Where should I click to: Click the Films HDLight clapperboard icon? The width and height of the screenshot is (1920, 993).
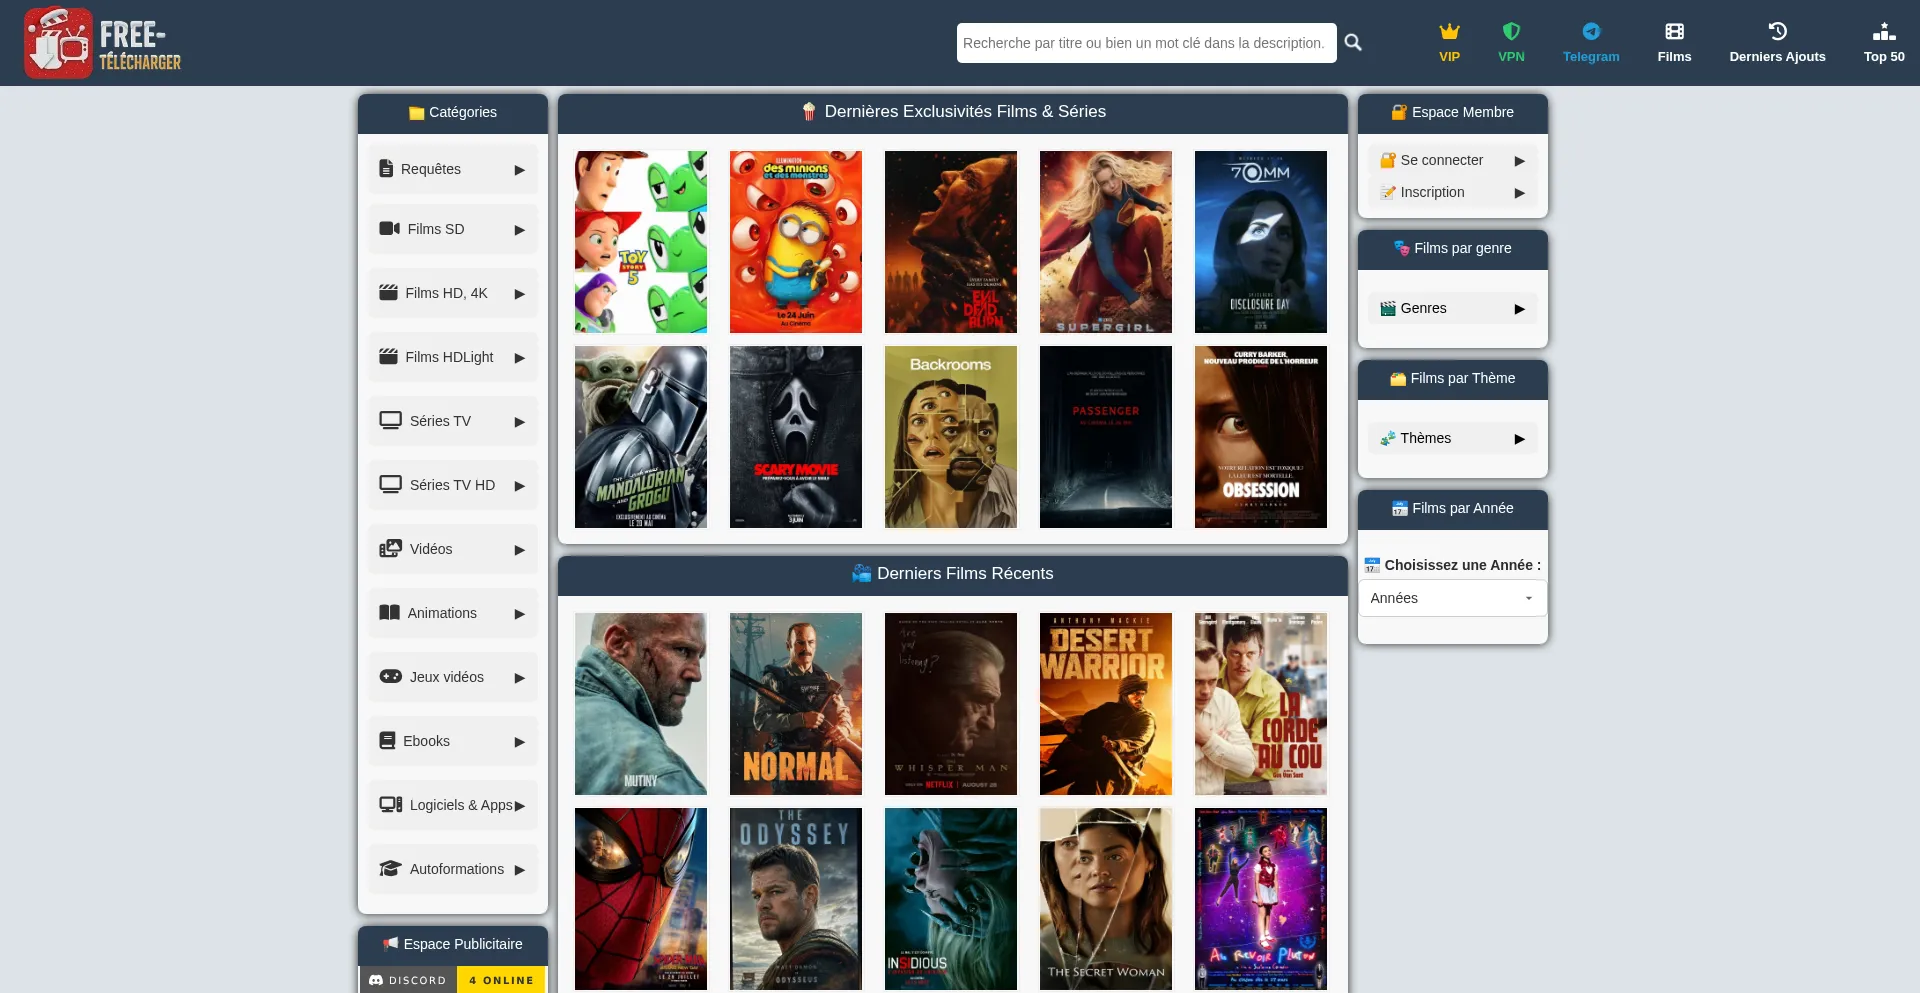point(388,356)
